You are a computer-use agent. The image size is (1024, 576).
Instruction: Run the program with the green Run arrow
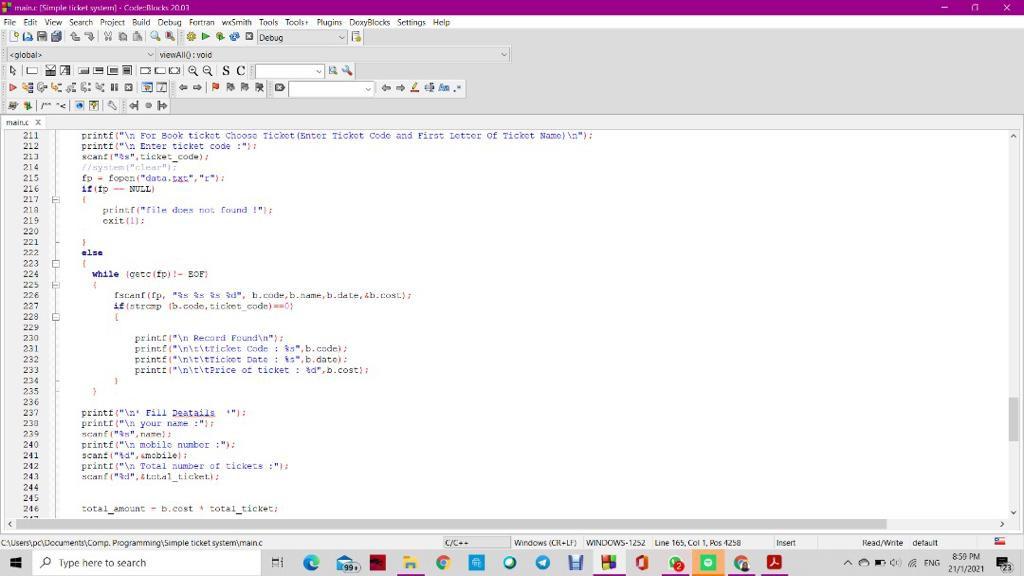[x=206, y=37]
